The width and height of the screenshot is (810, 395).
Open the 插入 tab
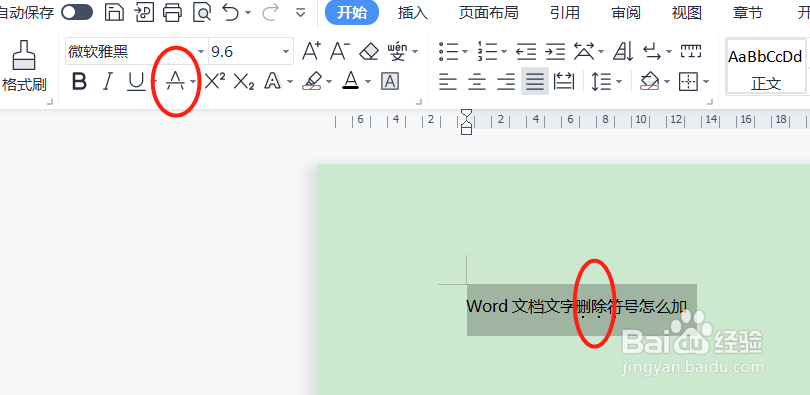pos(413,12)
